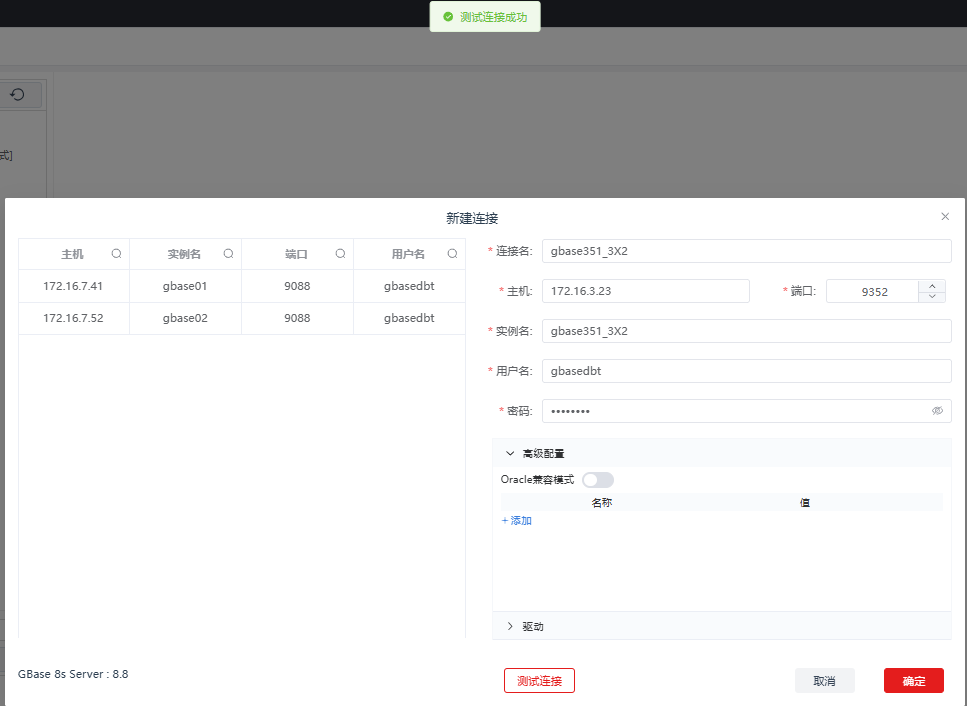
Task: Decrease port number with down arrow
Action: click(x=932, y=296)
